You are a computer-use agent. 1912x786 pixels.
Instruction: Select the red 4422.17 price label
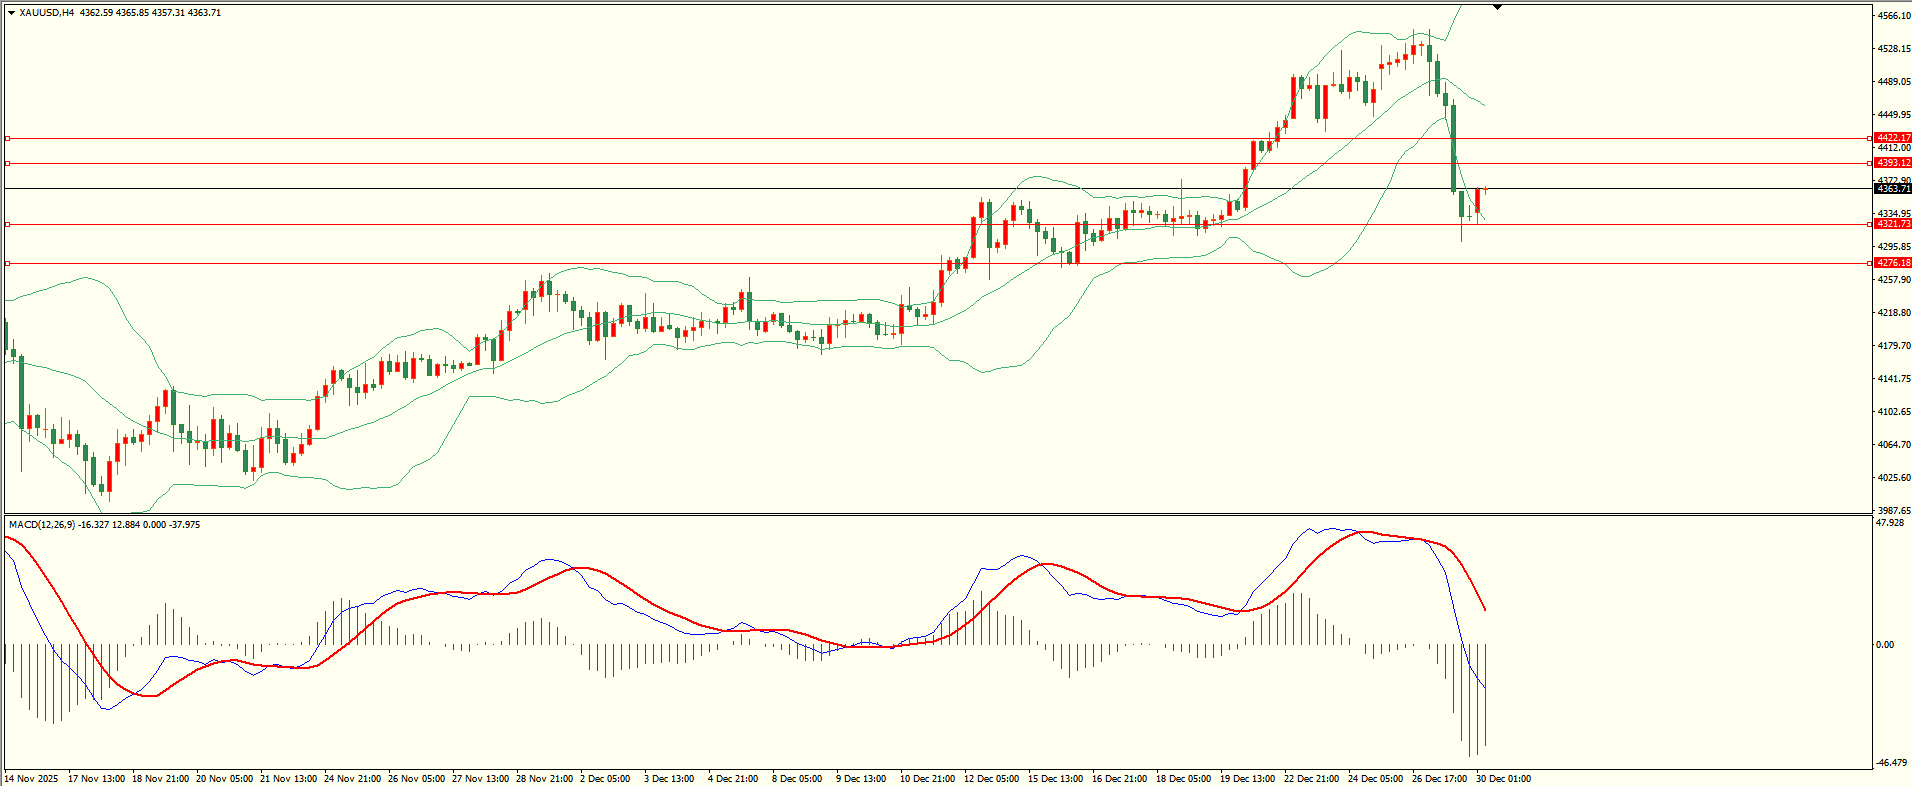tap(1892, 138)
